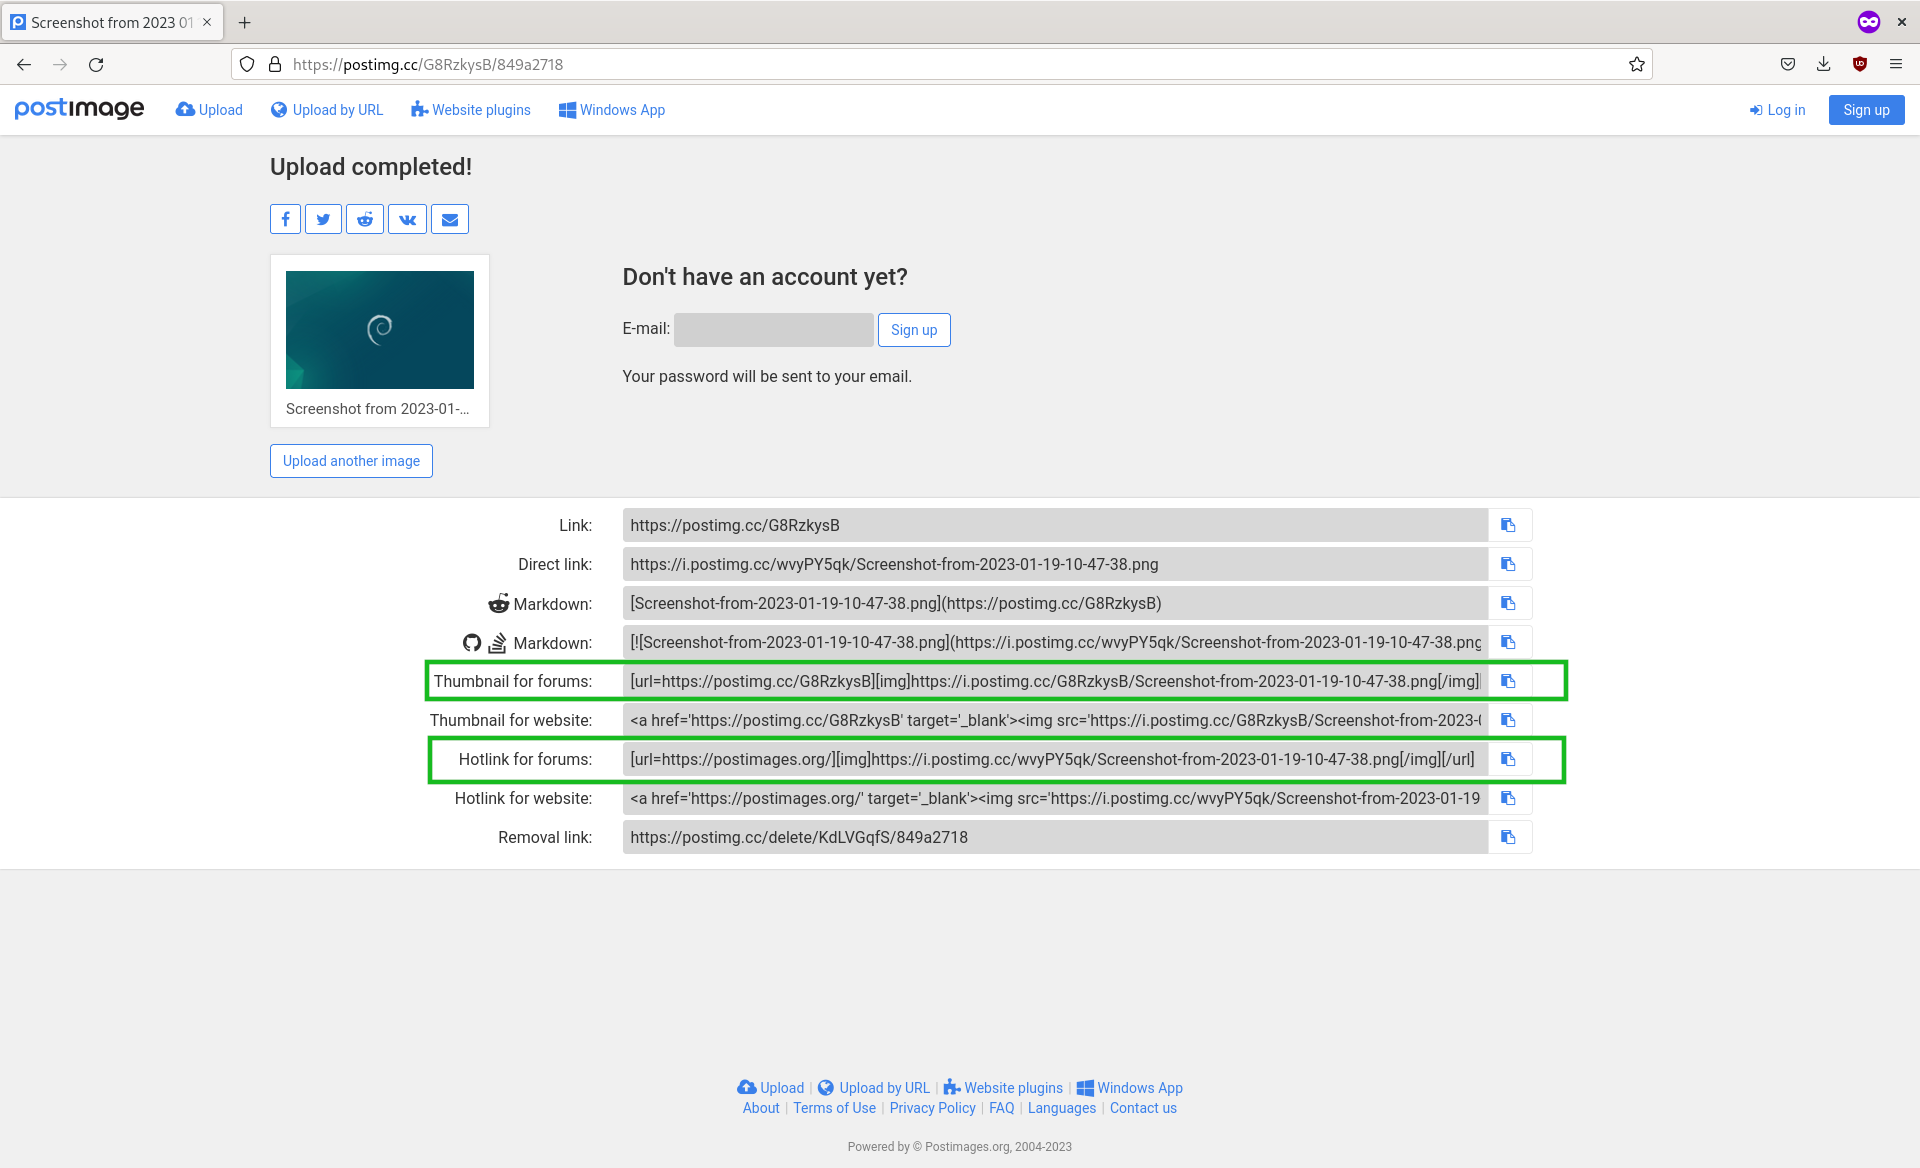Open the uploaded screenshot thumbnail
Screen dimensions: 1920x1168
[x=380, y=330]
